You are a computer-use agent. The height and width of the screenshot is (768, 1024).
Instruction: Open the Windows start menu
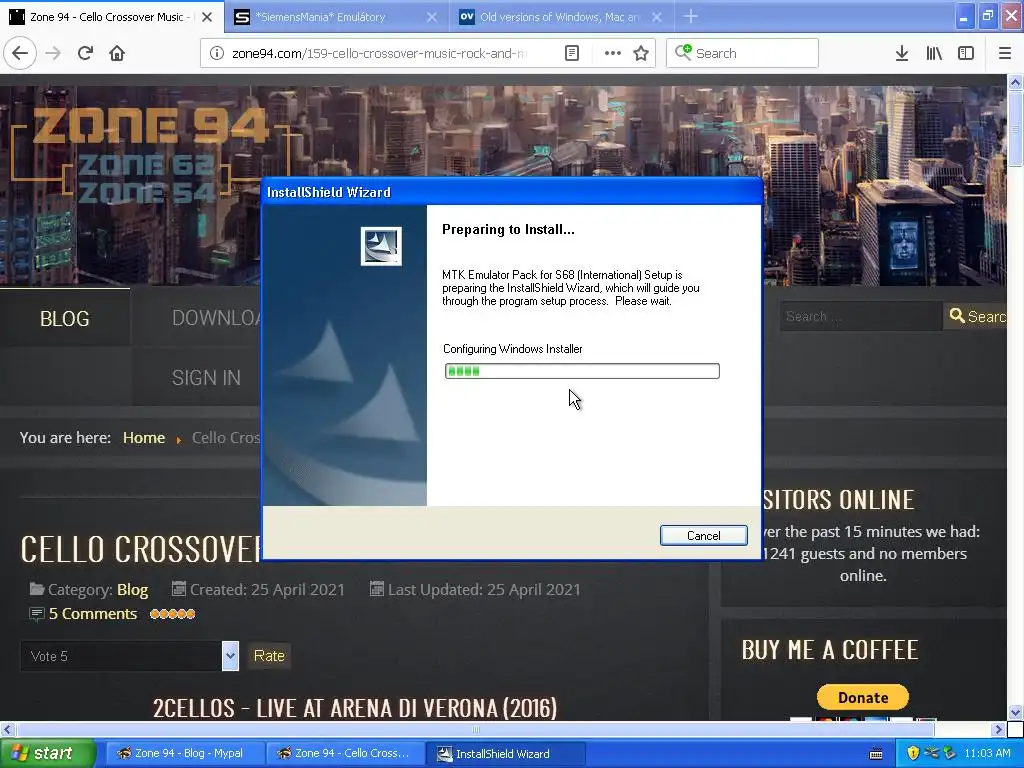pyautogui.click(x=47, y=754)
